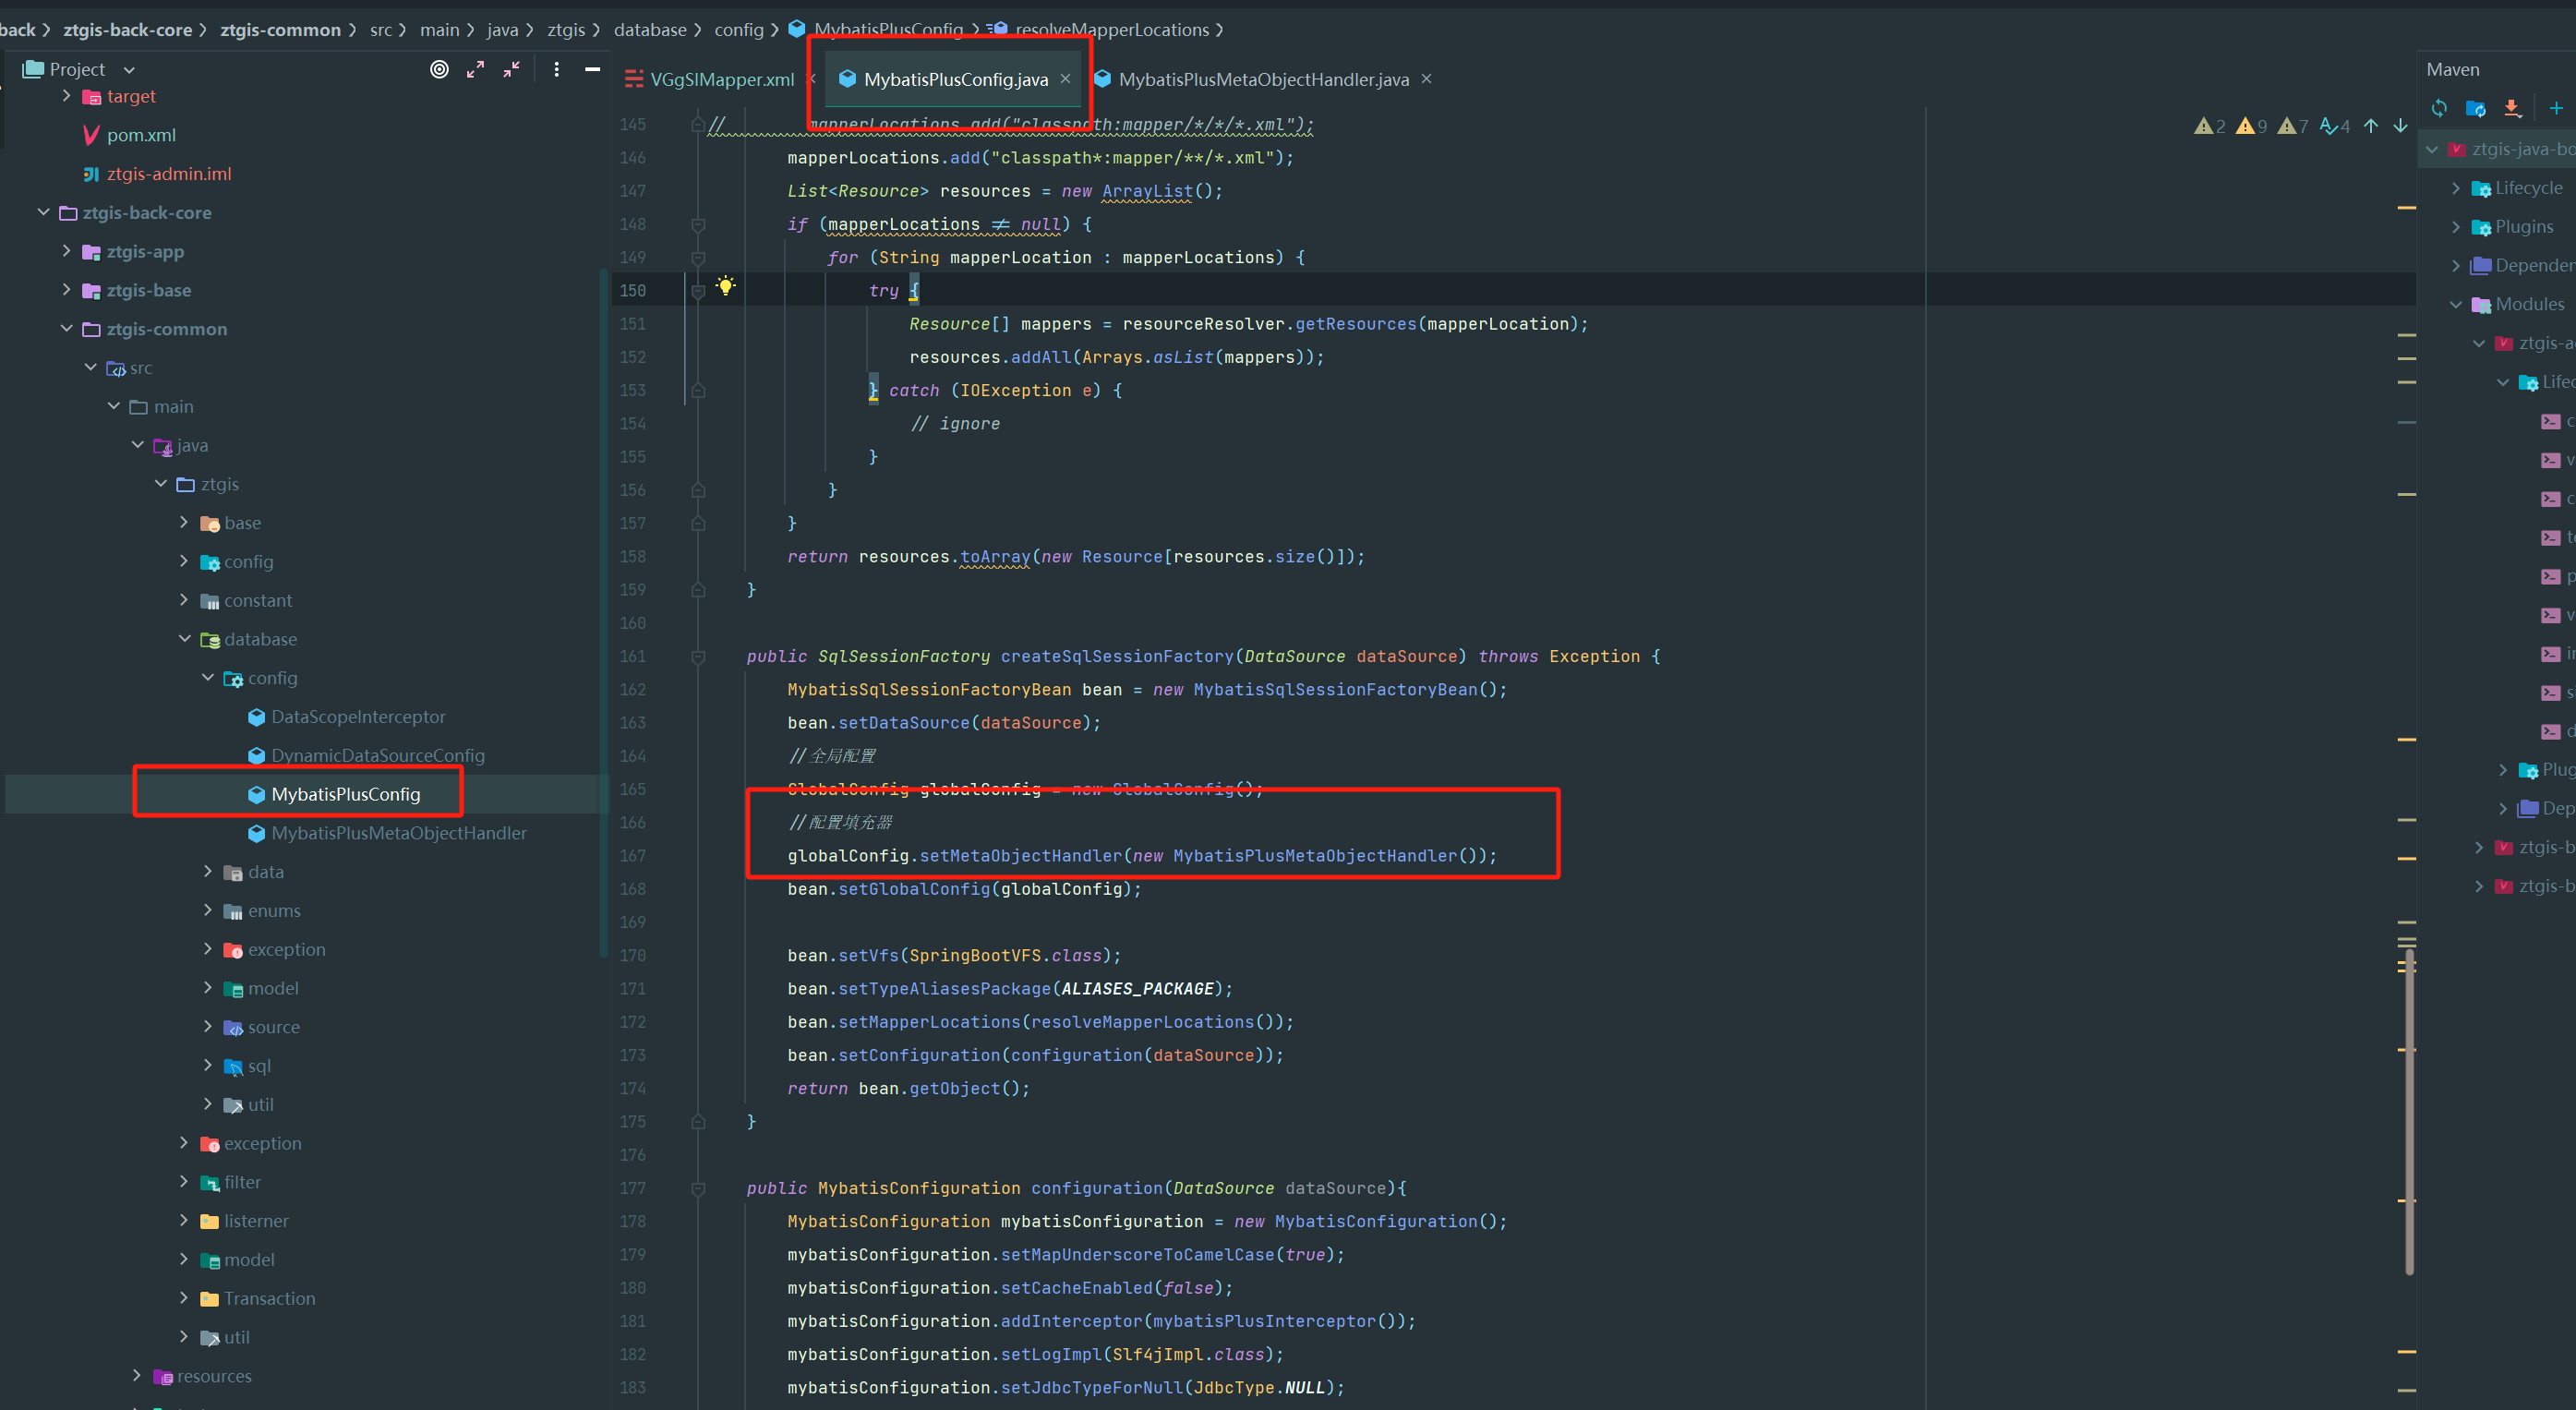Click Maven download sources icon

(2512, 108)
